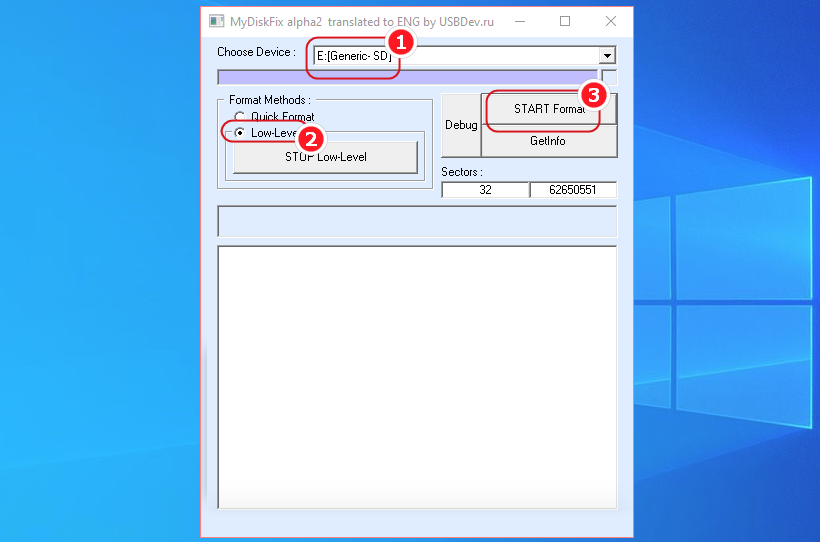Select the Quick Format radio button
The image size is (820, 542).
[240, 117]
